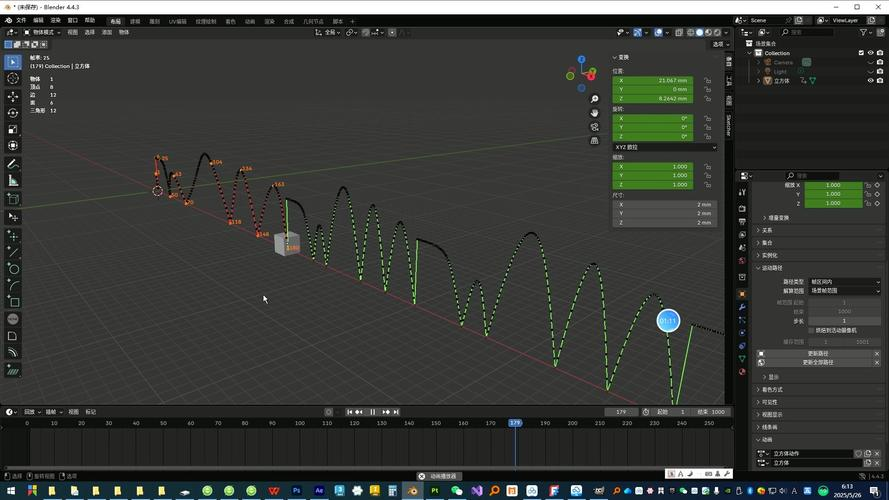The image size is (889, 500).
Task: Select the Select Box tool
Action: point(12,62)
